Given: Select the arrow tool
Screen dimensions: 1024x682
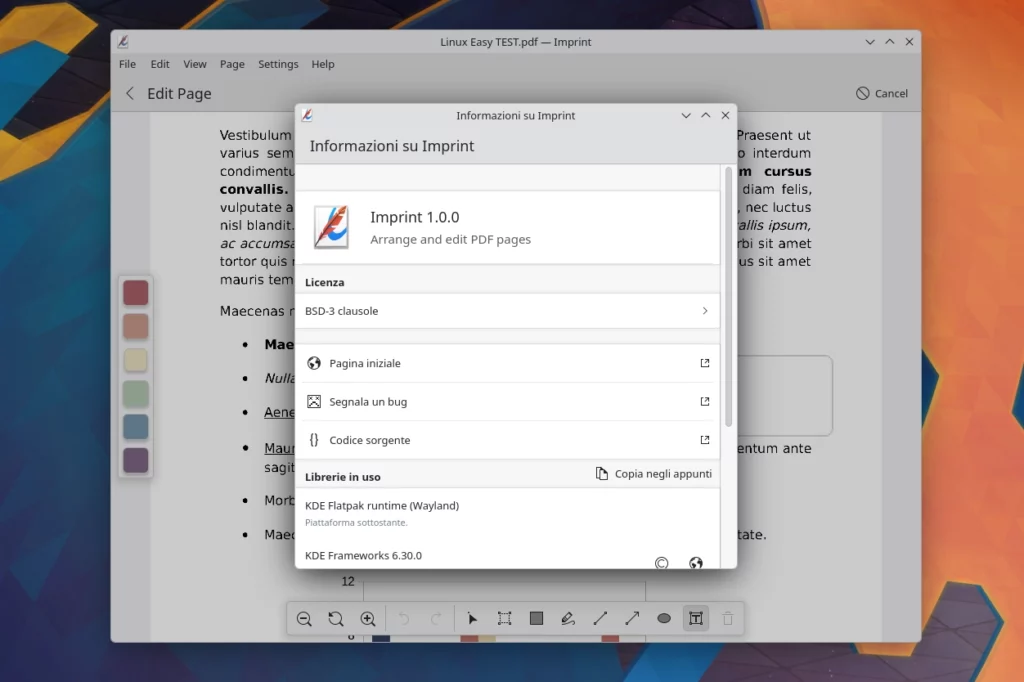Looking at the screenshot, I should tap(632, 619).
